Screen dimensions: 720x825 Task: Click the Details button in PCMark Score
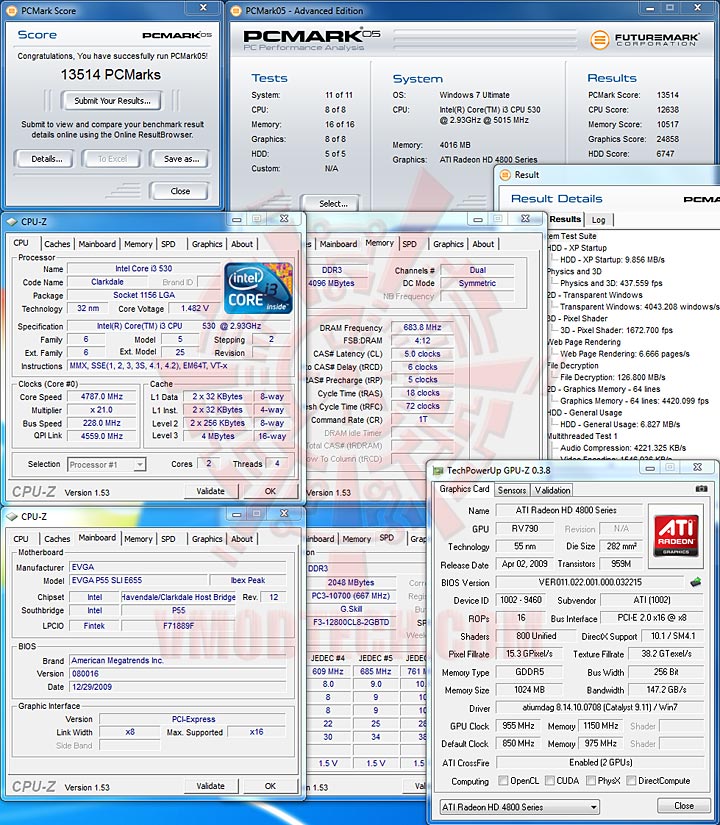click(46, 159)
